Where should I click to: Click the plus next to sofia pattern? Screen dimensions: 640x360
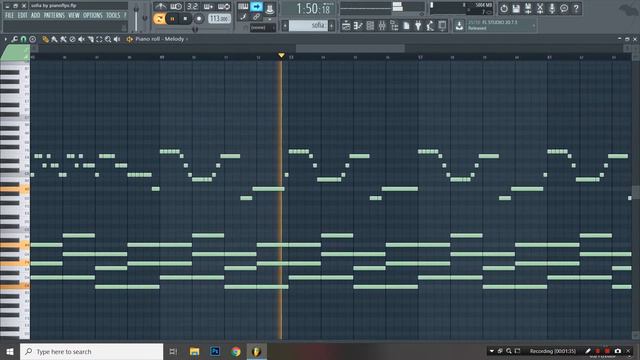(x=331, y=25)
